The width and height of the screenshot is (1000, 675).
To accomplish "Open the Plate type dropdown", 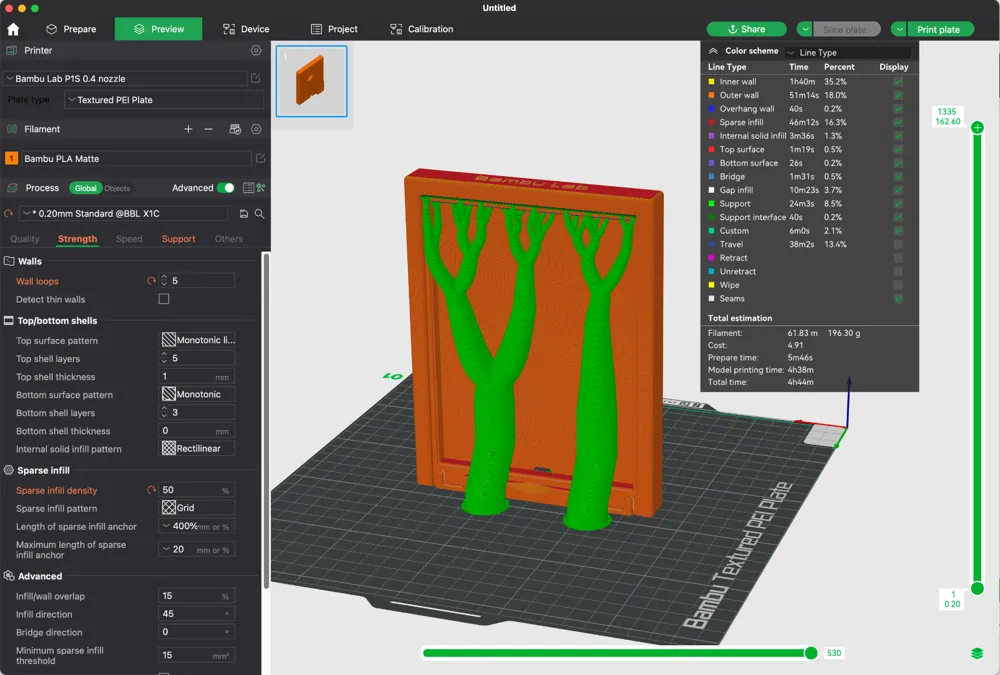I will [164, 100].
